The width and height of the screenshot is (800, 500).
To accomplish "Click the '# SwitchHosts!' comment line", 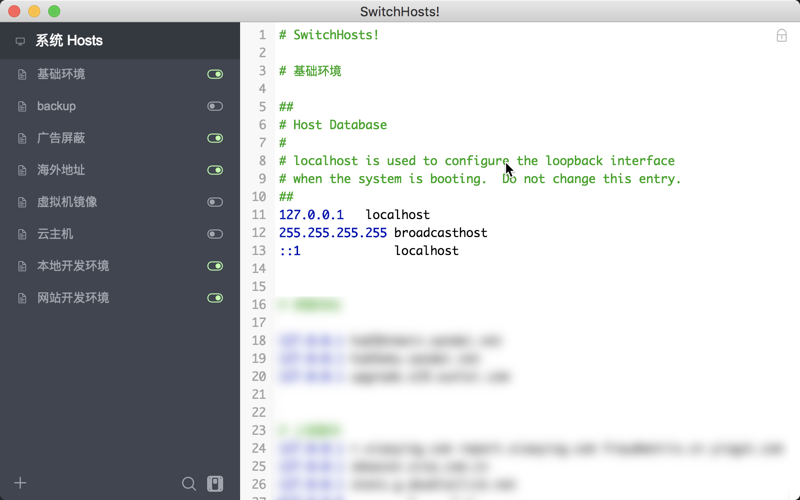I will coord(329,35).
